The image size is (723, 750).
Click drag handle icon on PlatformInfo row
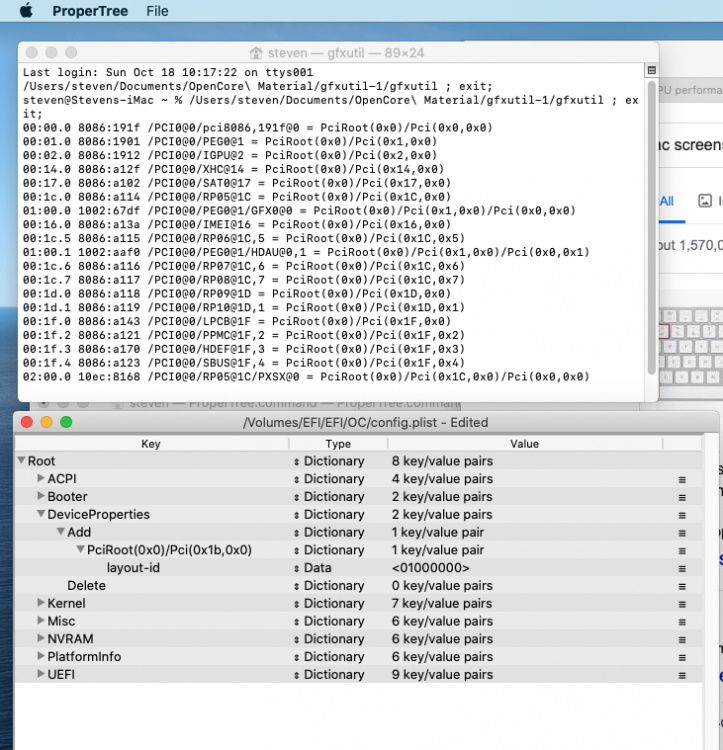click(682, 658)
